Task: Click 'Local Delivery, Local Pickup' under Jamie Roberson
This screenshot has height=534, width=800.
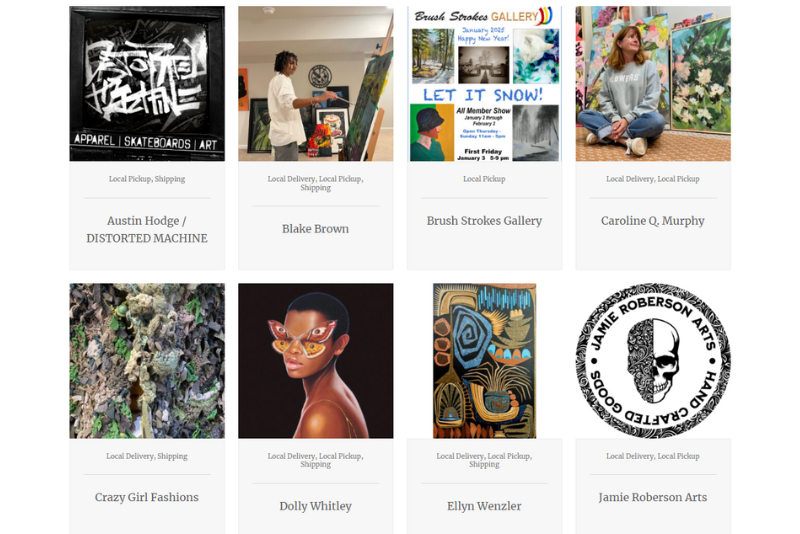Action: [x=653, y=456]
